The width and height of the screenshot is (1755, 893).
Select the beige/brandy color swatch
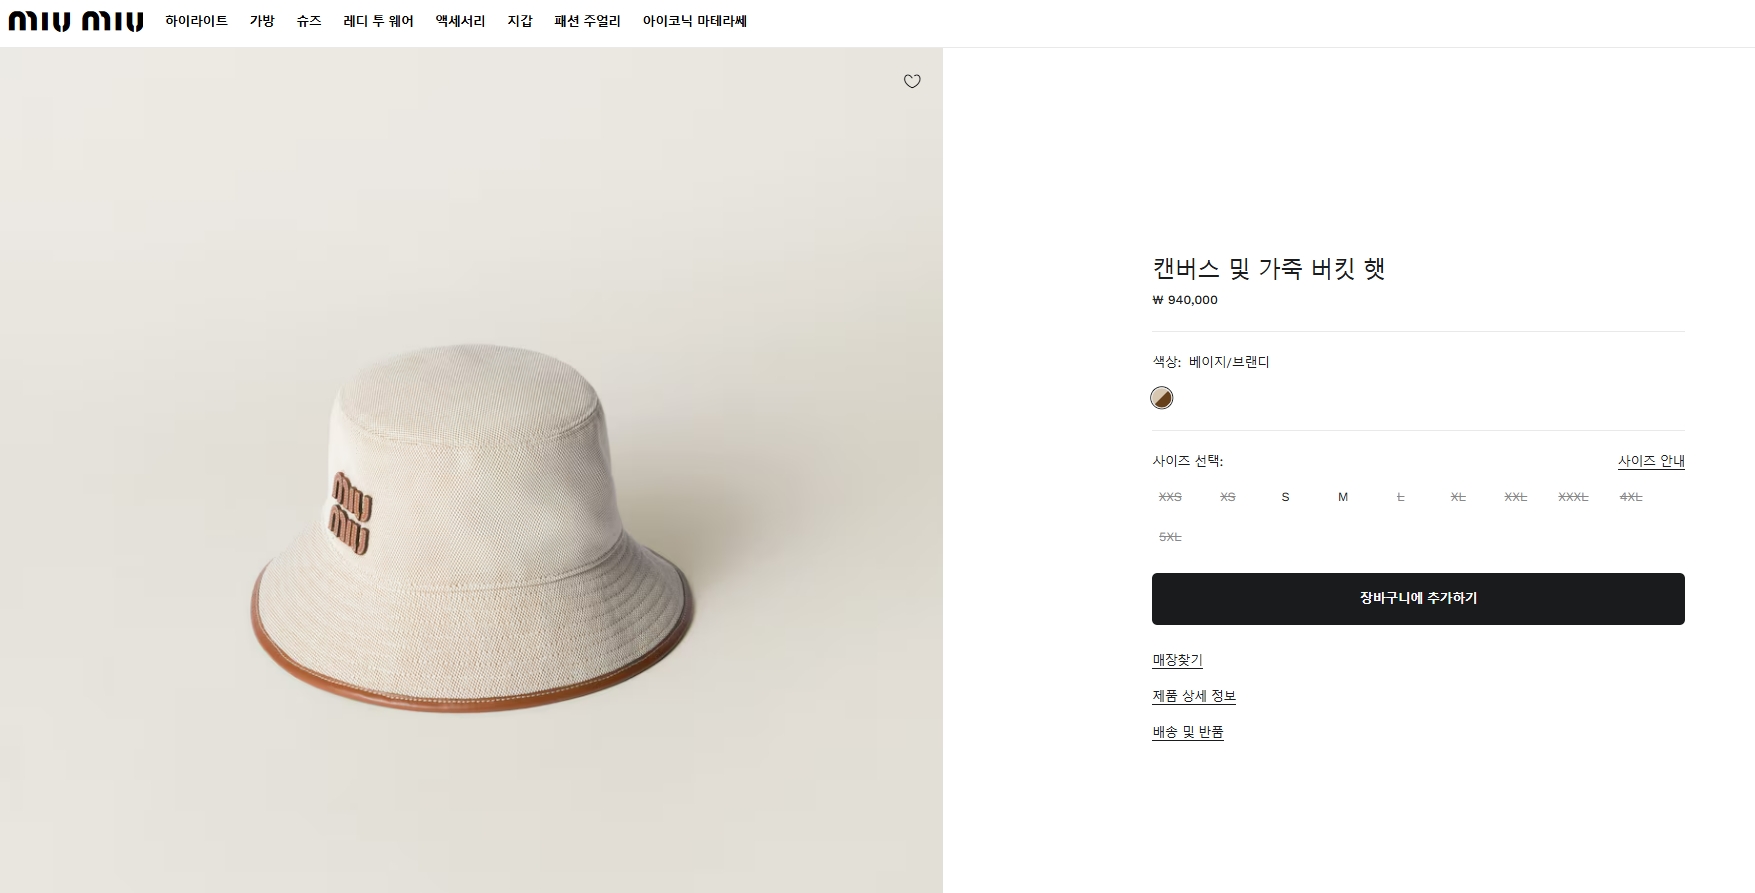pyautogui.click(x=1161, y=398)
